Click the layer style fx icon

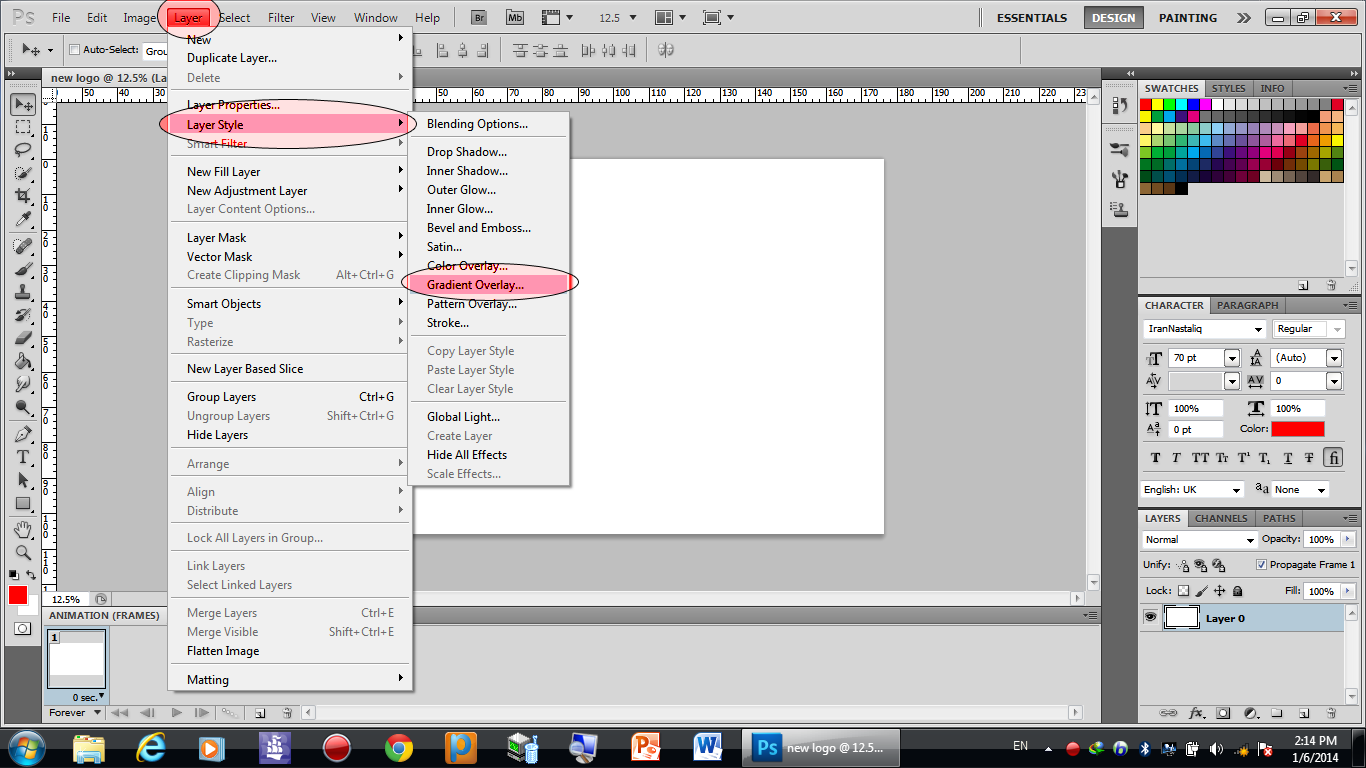pyautogui.click(x=1196, y=713)
